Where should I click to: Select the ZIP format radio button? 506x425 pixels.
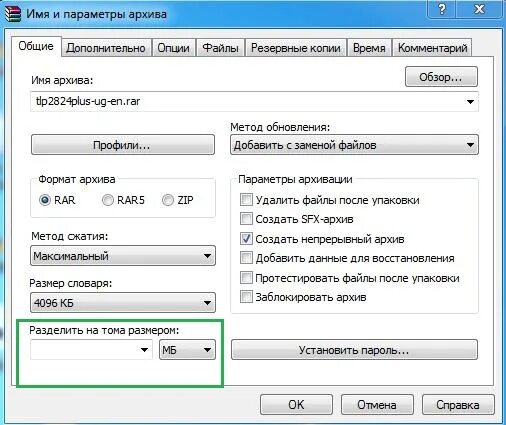point(168,200)
